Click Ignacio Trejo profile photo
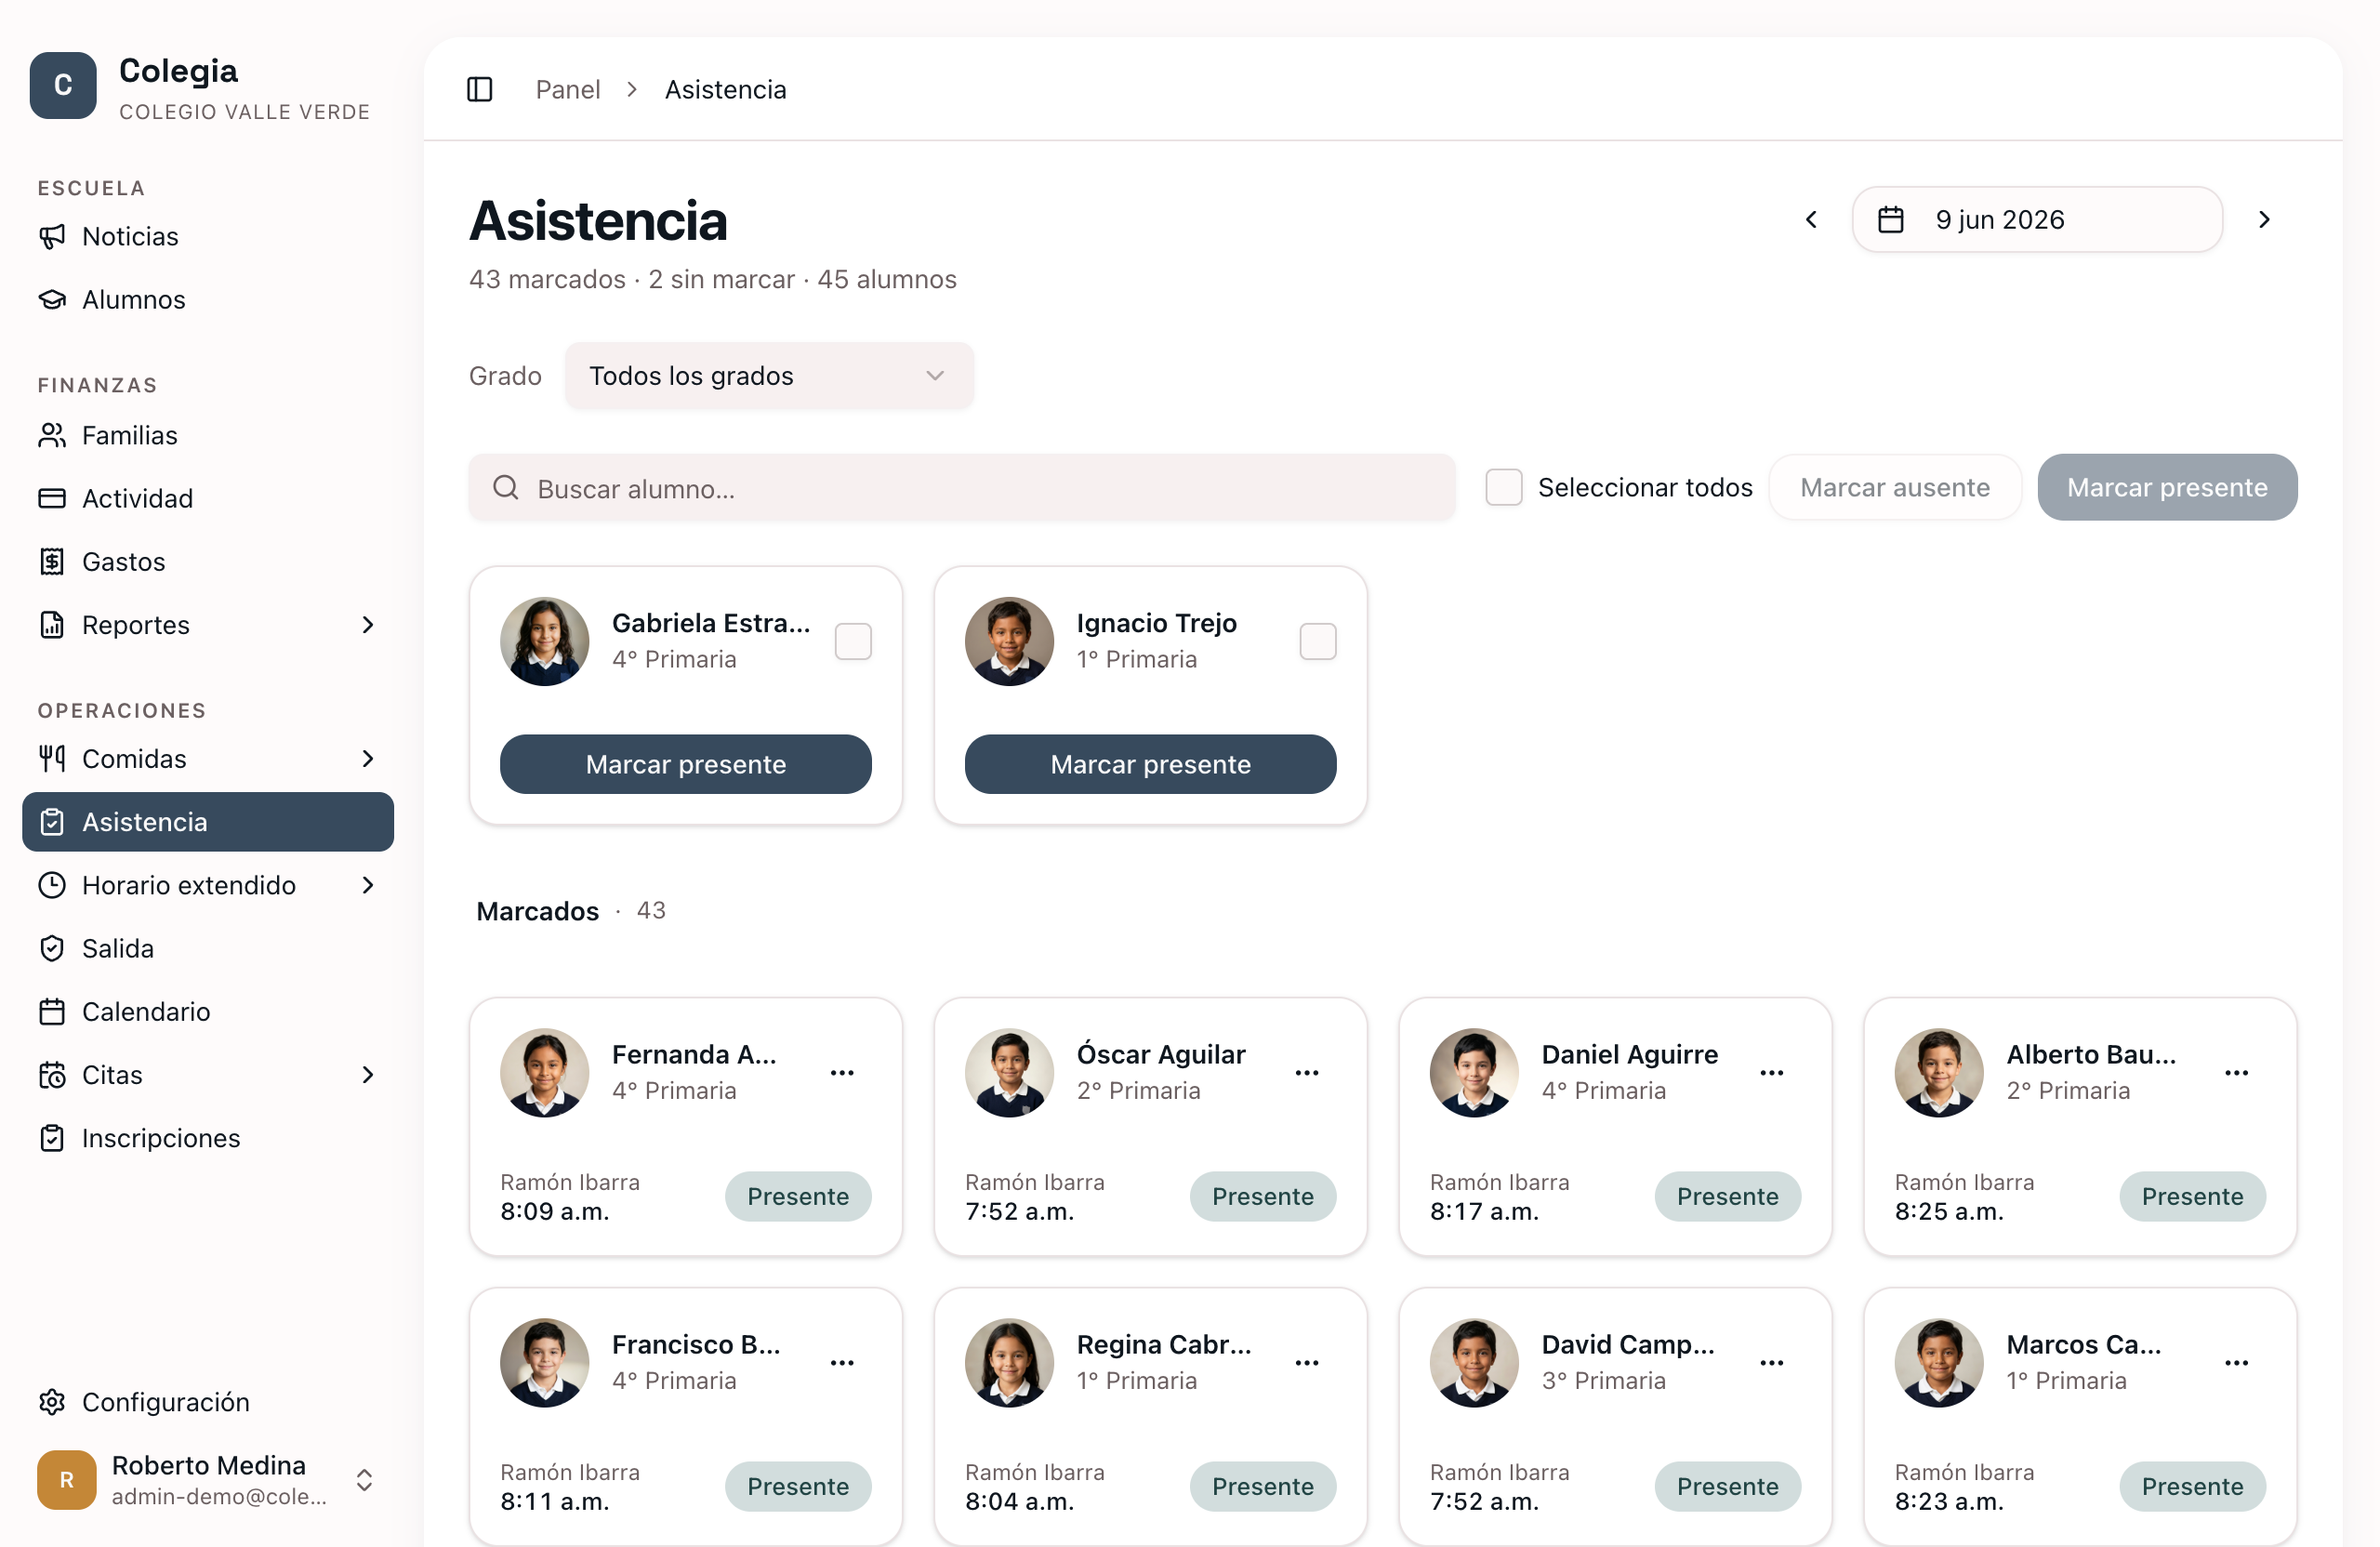2380x1547 pixels. [x=1009, y=641]
